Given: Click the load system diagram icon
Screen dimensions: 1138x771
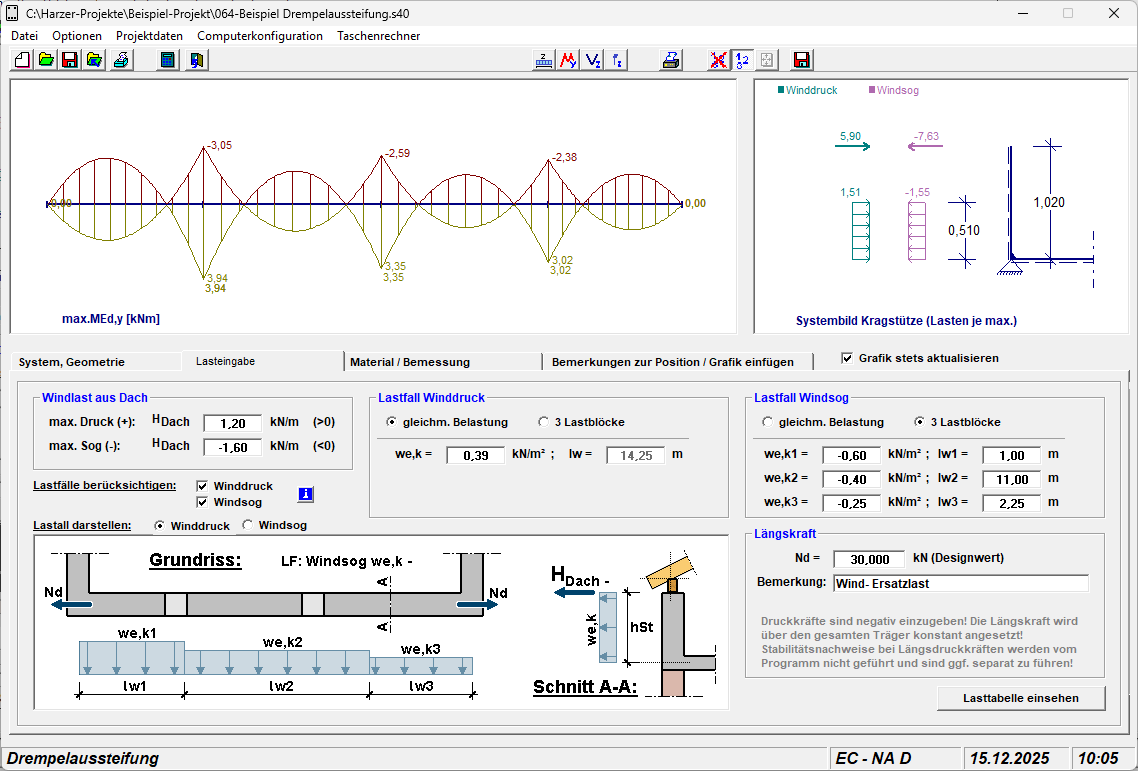Looking at the screenshot, I should tap(544, 60).
